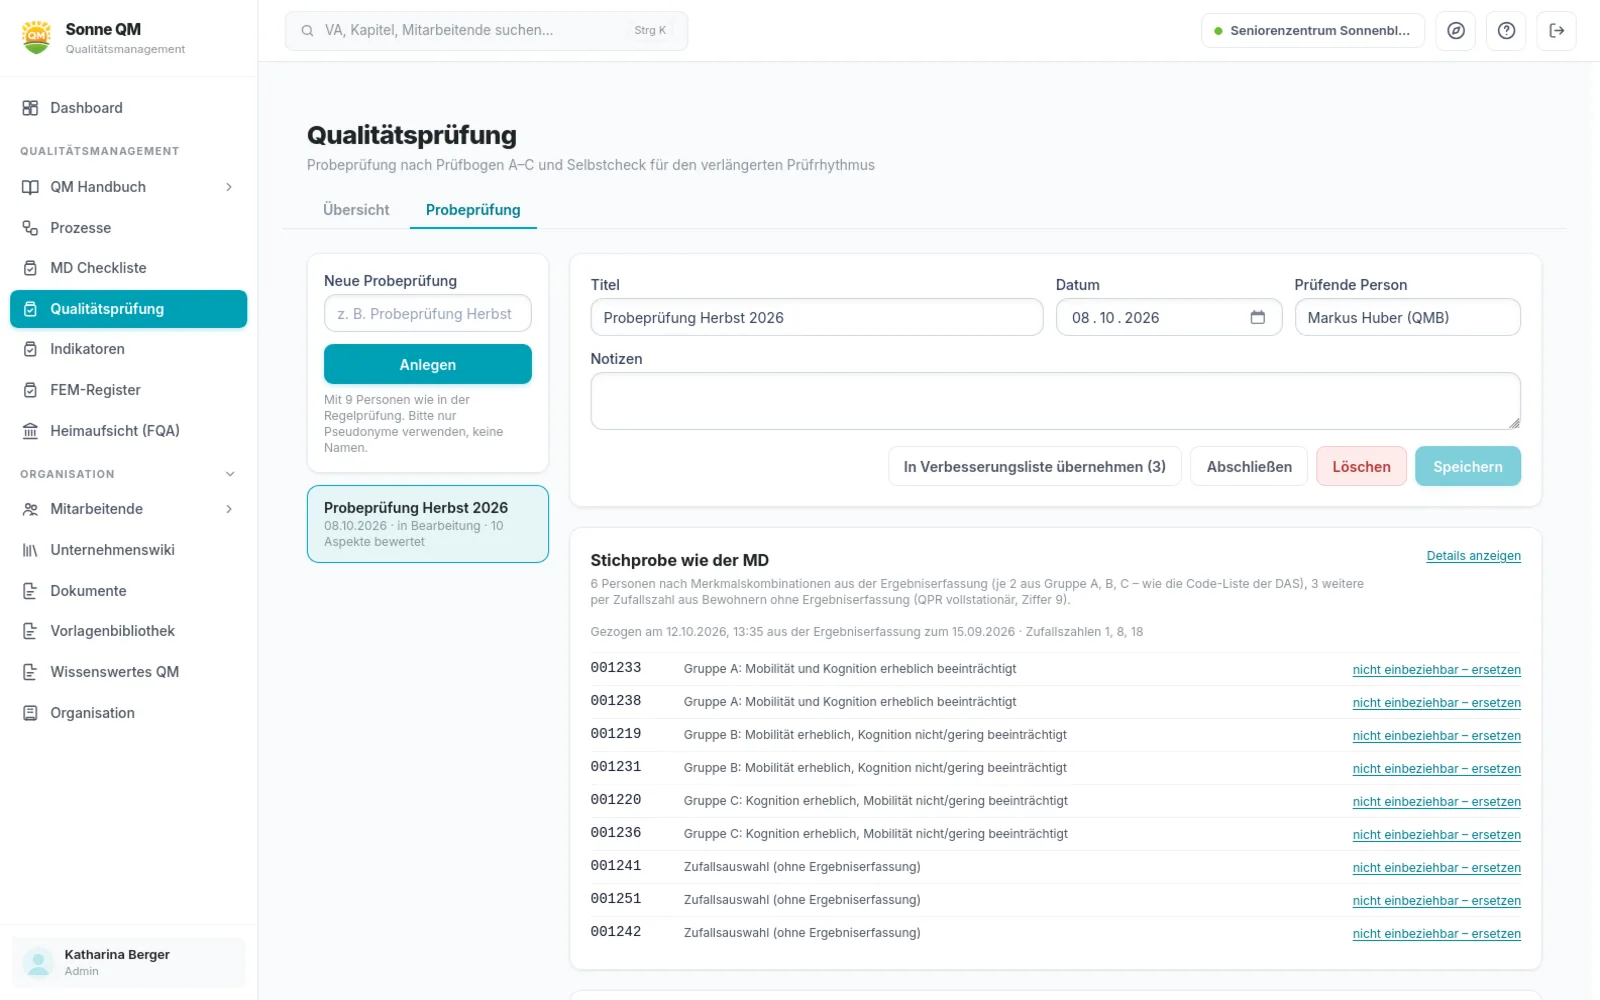Replace person 001233 via ersetzen link
This screenshot has height=1000, width=1600.
(1436, 670)
